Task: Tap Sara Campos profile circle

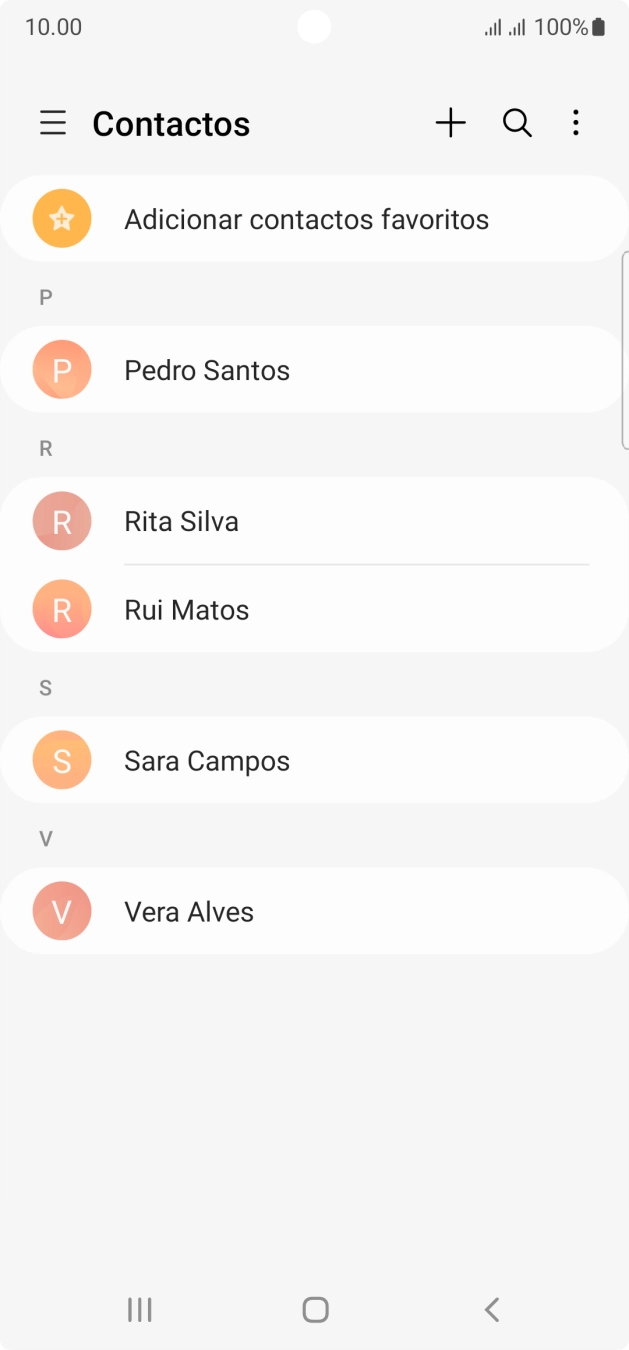Action: (x=61, y=760)
